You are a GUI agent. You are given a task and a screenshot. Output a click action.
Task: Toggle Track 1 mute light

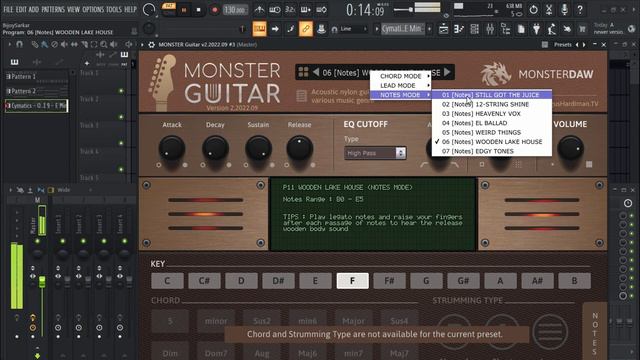121,91
